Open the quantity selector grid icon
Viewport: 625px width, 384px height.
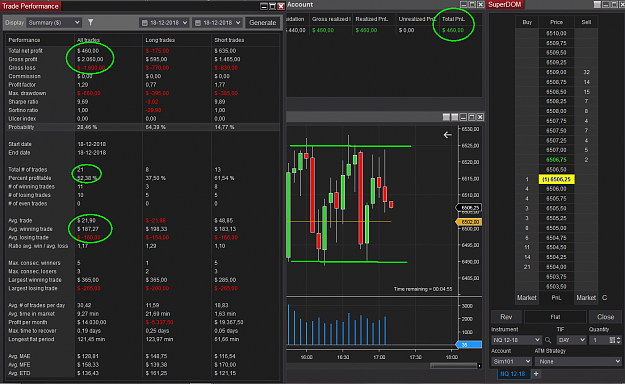click(x=612, y=340)
